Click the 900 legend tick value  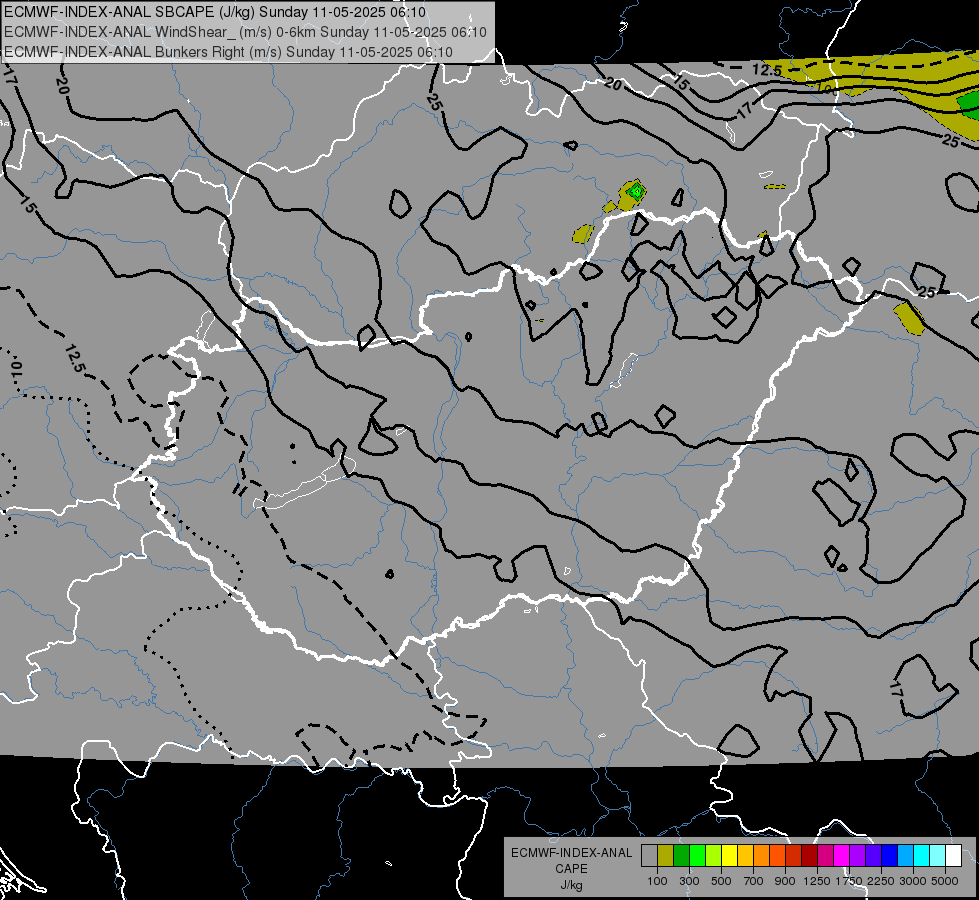click(x=785, y=881)
